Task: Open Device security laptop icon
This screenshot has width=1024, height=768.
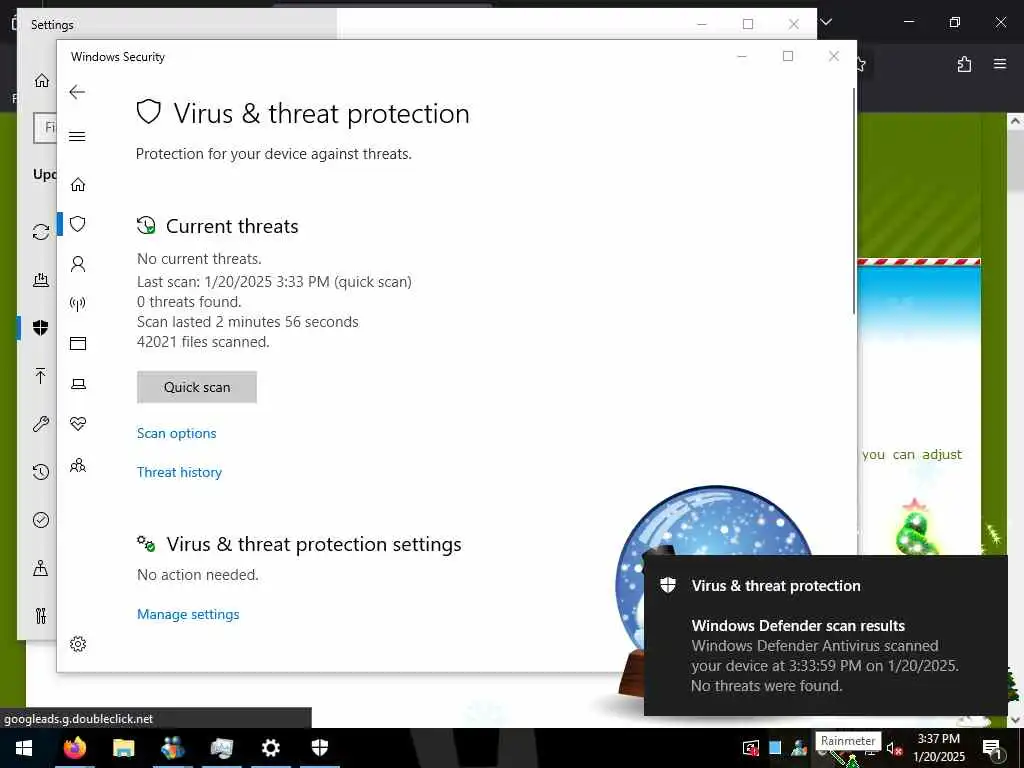Action: pos(78,384)
